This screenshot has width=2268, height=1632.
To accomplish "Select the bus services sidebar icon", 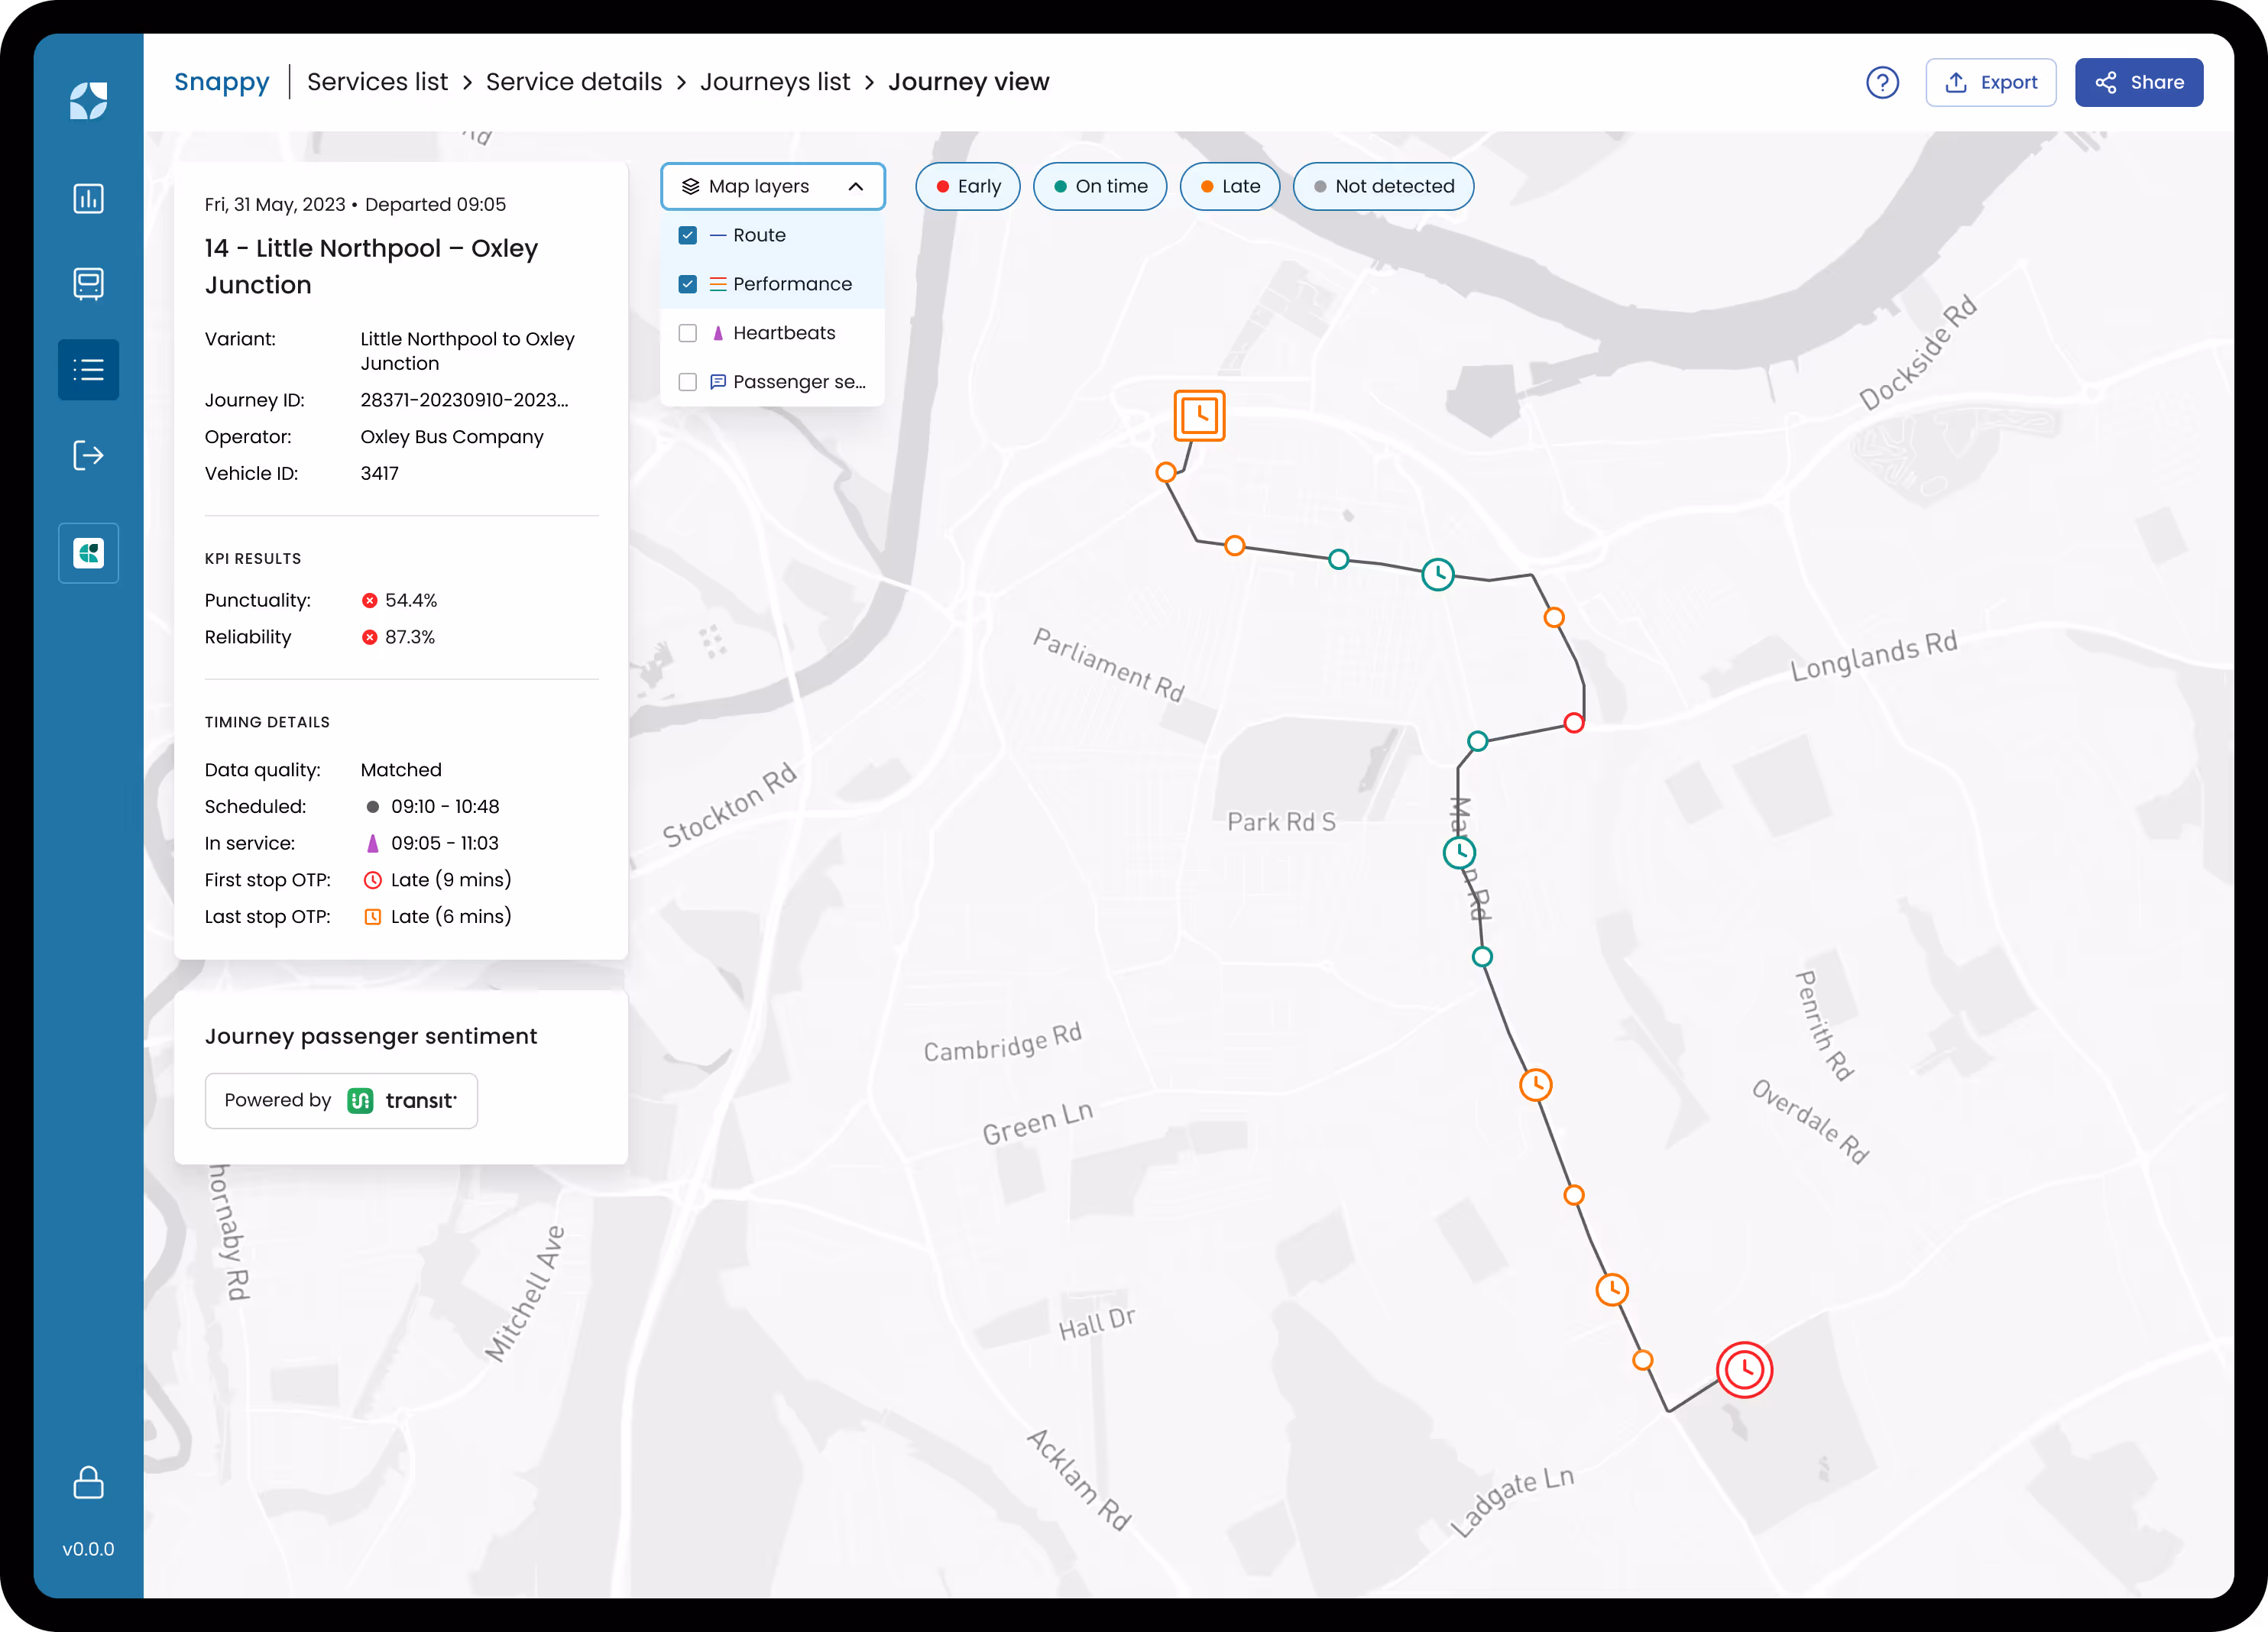I will (x=88, y=283).
